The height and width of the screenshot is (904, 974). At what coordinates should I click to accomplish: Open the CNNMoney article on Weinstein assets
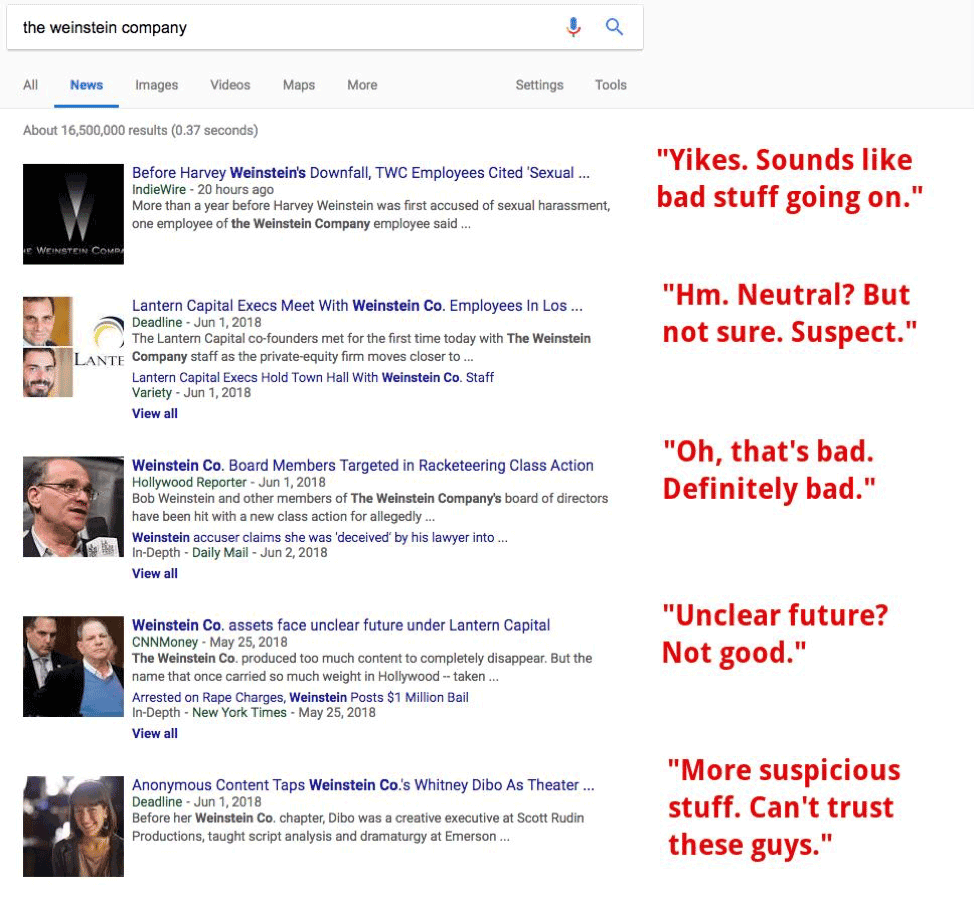point(340,624)
